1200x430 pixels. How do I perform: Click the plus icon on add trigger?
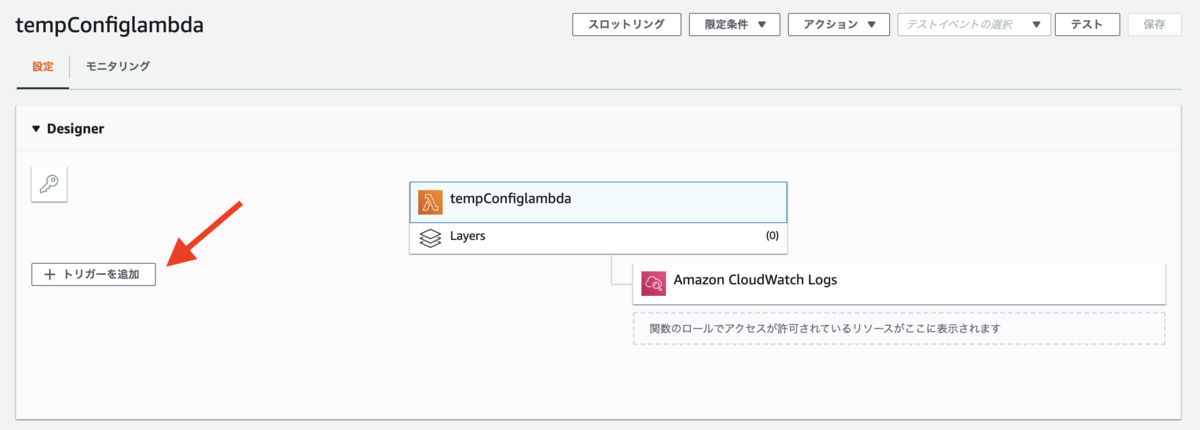[50, 274]
